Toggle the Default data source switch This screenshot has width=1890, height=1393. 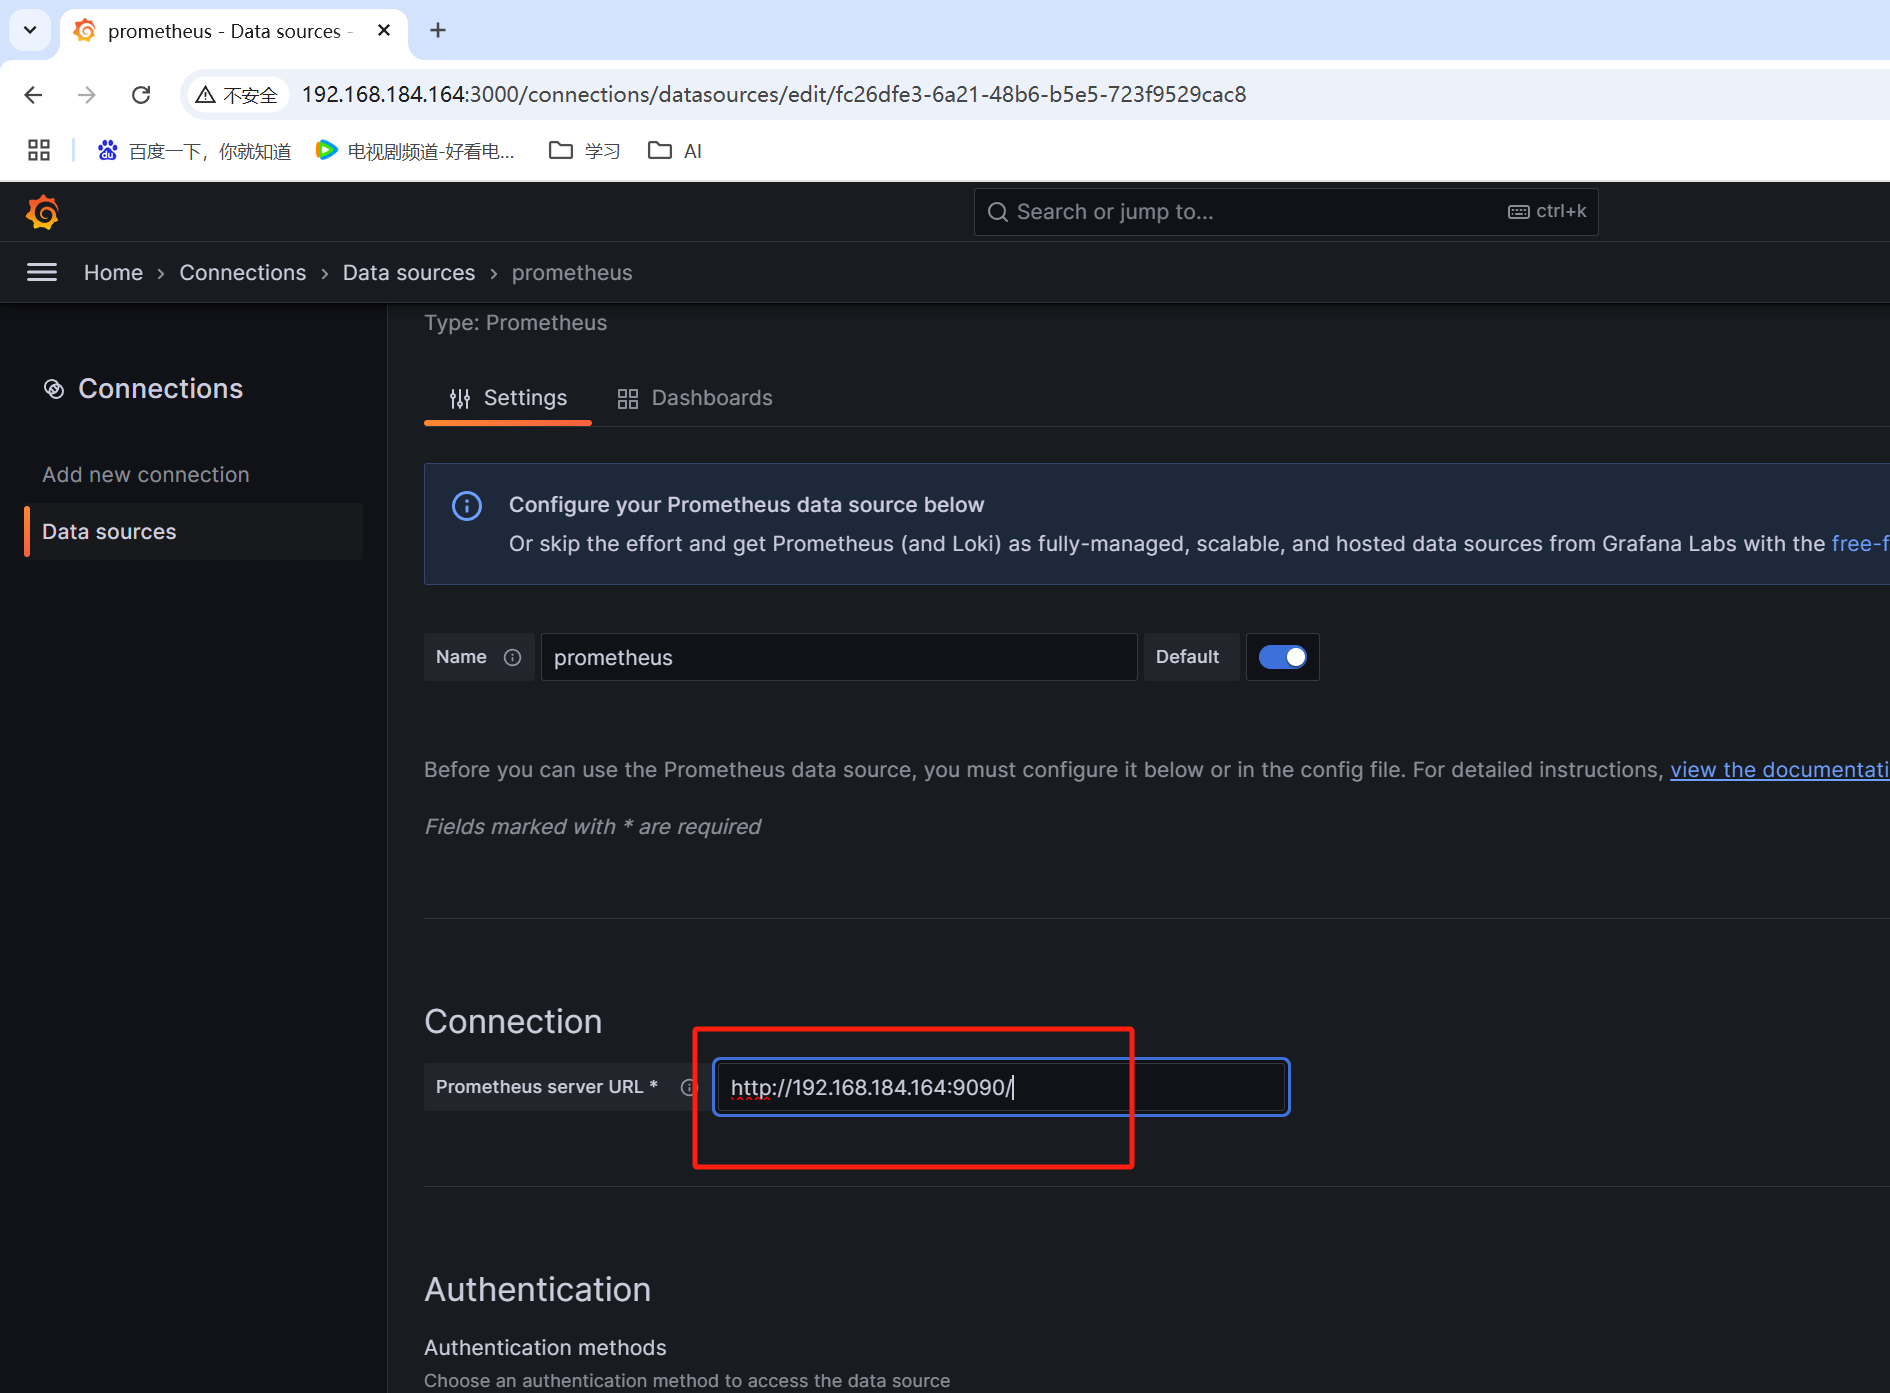1282,657
